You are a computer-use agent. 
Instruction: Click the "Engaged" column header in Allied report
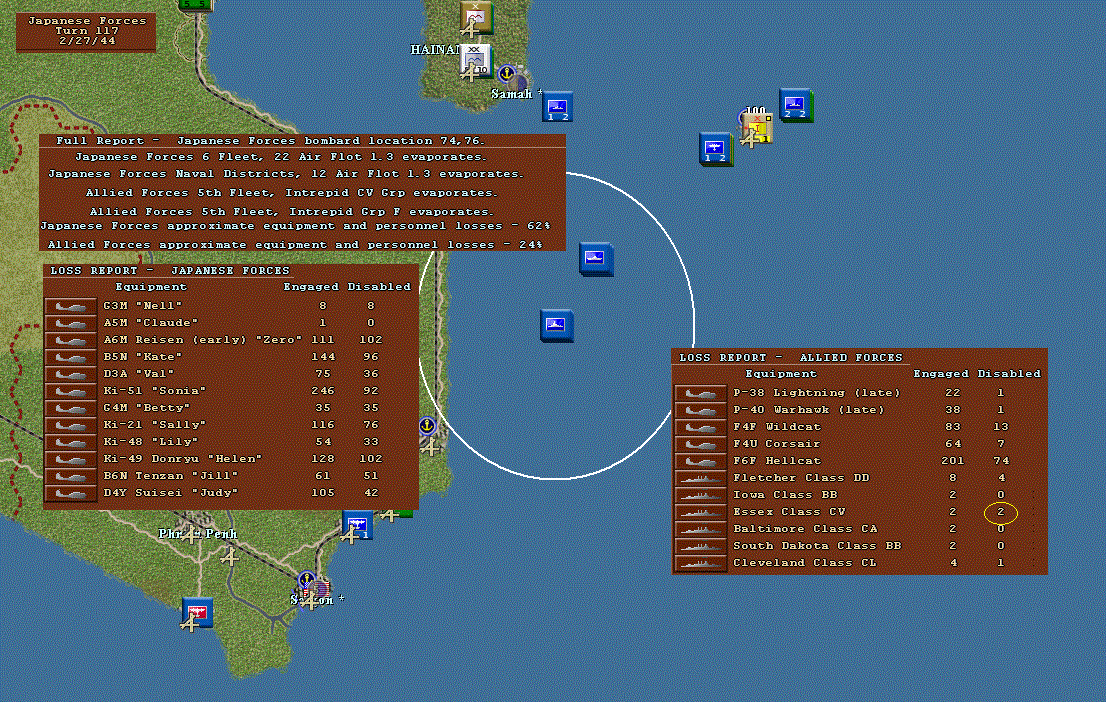(x=941, y=374)
